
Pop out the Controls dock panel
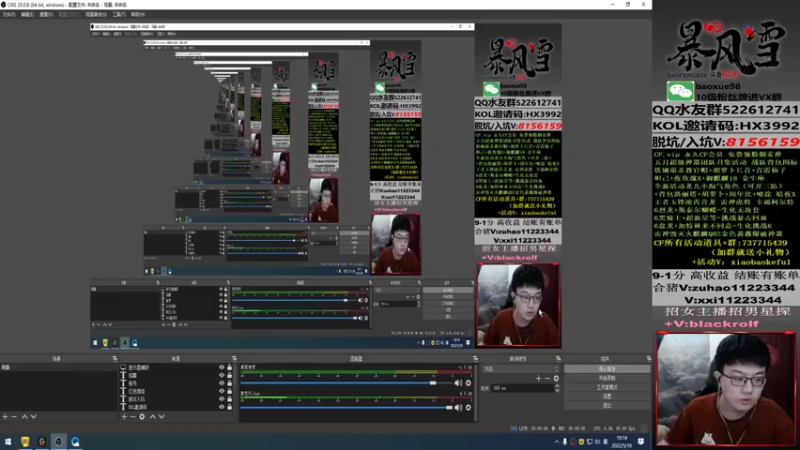click(x=648, y=359)
